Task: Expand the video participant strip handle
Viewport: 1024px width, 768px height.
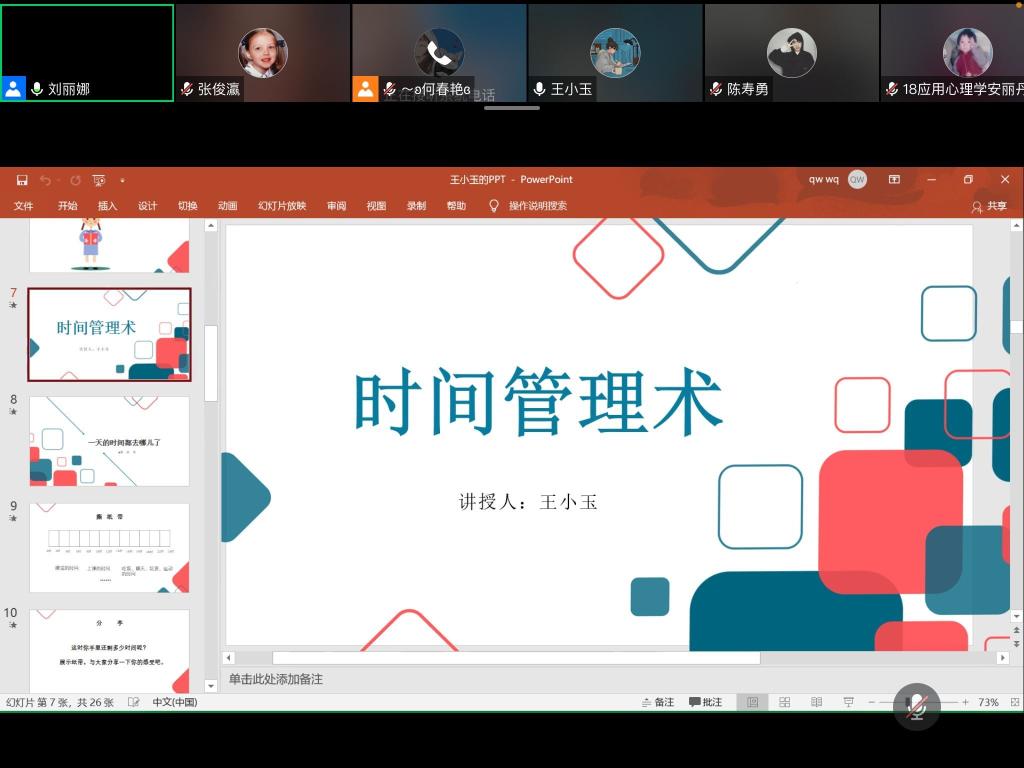Action: tap(512, 108)
